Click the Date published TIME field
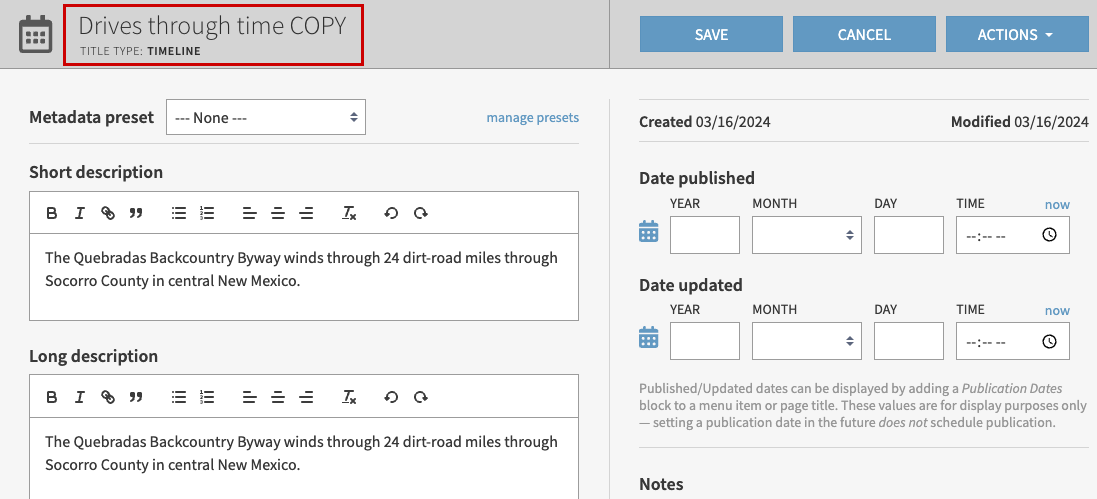1097x499 pixels. click(x=1012, y=235)
